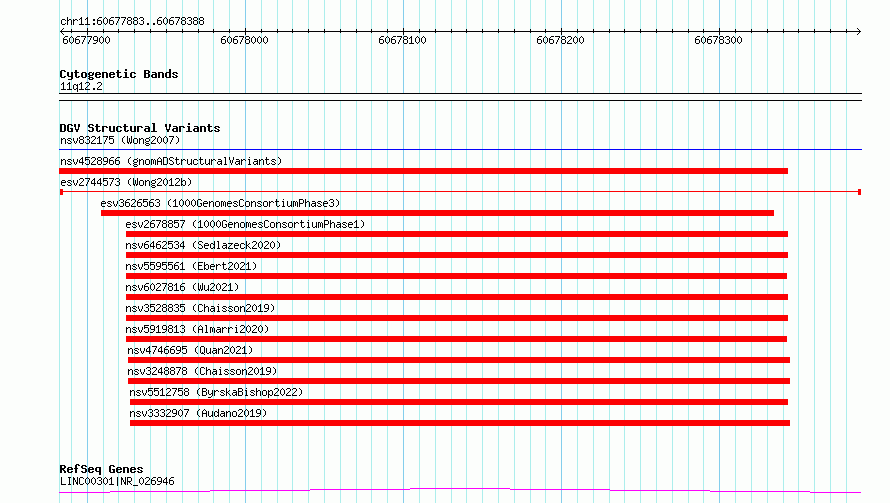Select variant nsv6462534 (Sedlazeck2020) label
Image resolution: width=890 pixels, height=503 pixels.
[203, 245]
